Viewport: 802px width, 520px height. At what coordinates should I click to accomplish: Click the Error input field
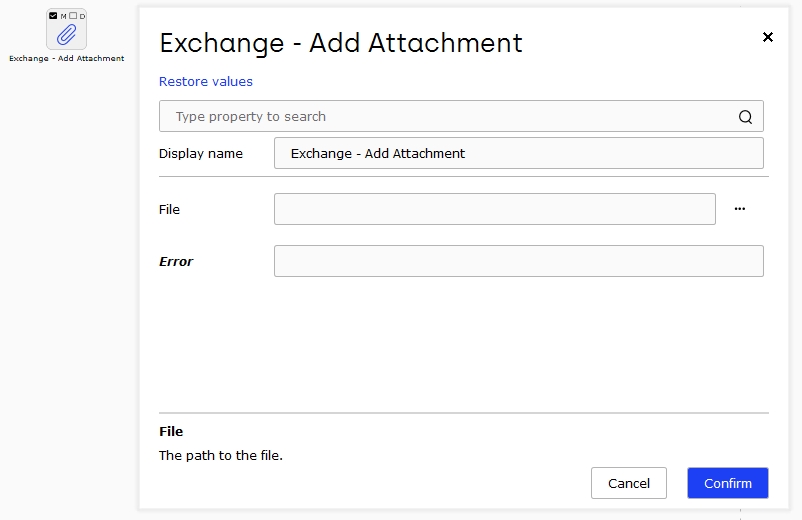click(519, 261)
